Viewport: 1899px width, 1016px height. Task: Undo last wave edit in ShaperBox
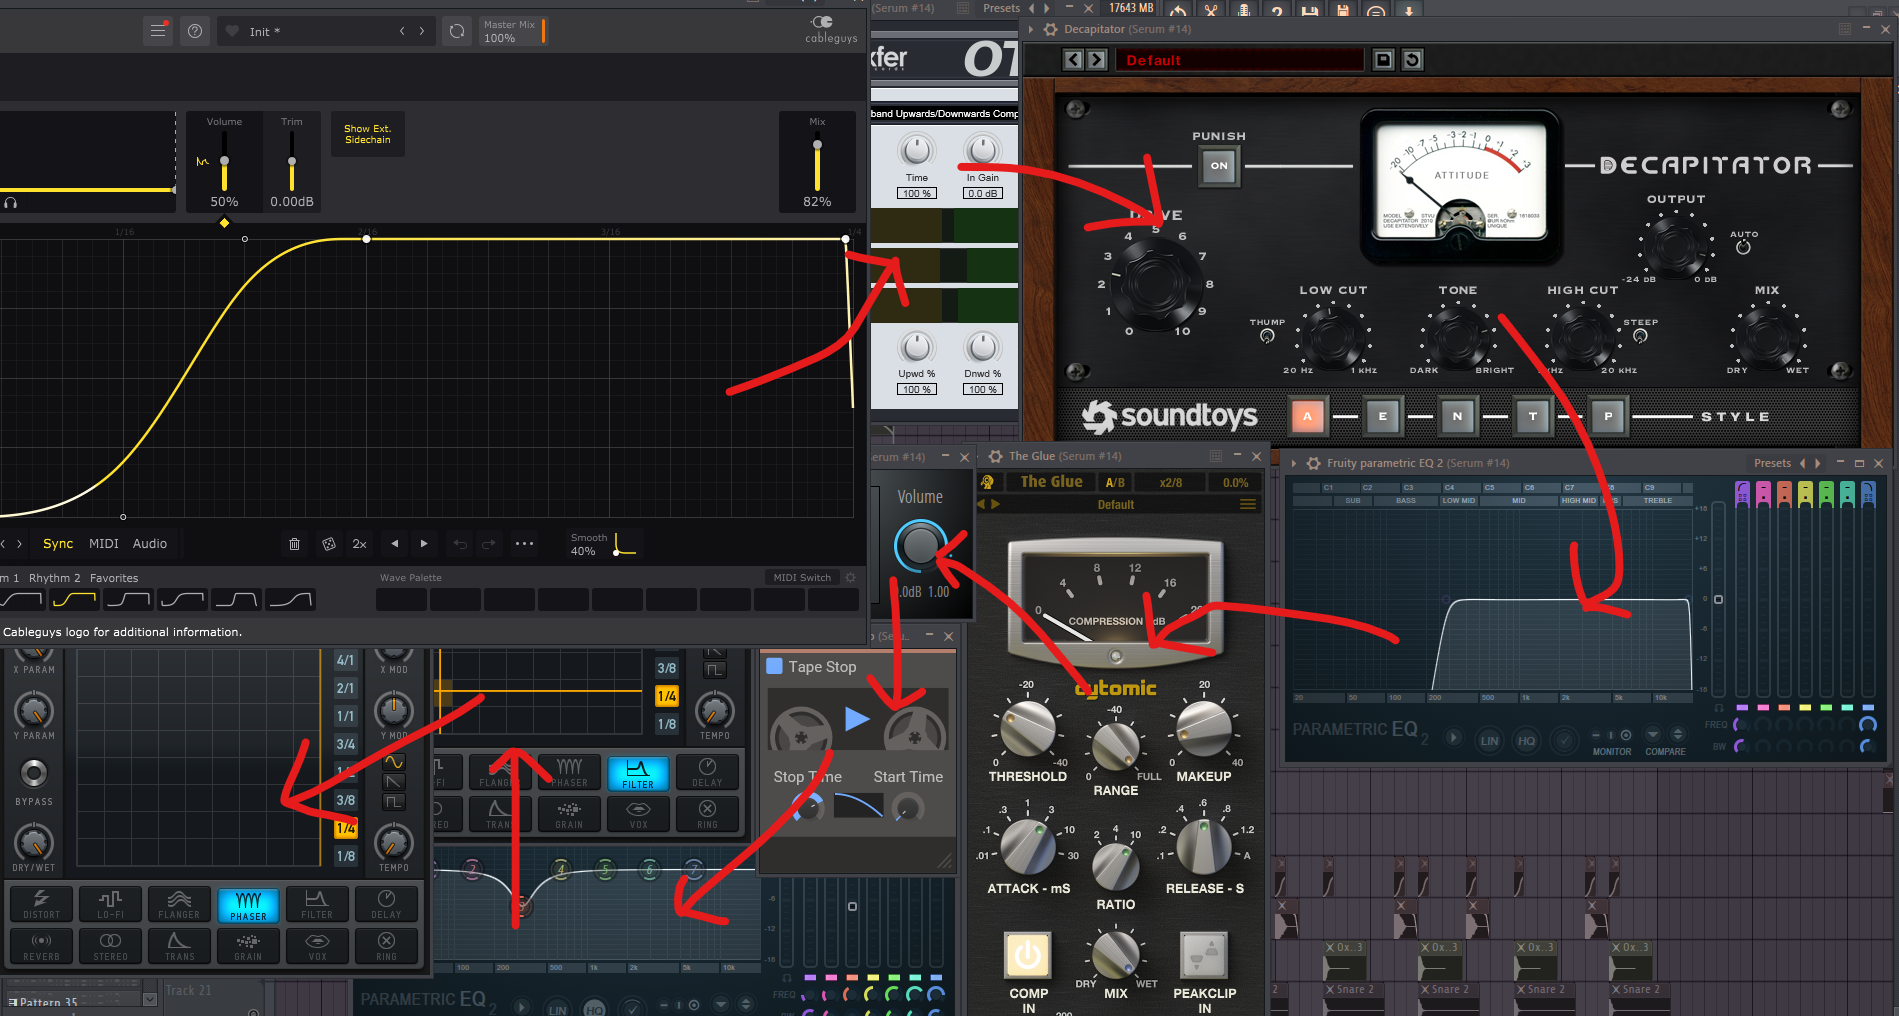tap(460, 544)
